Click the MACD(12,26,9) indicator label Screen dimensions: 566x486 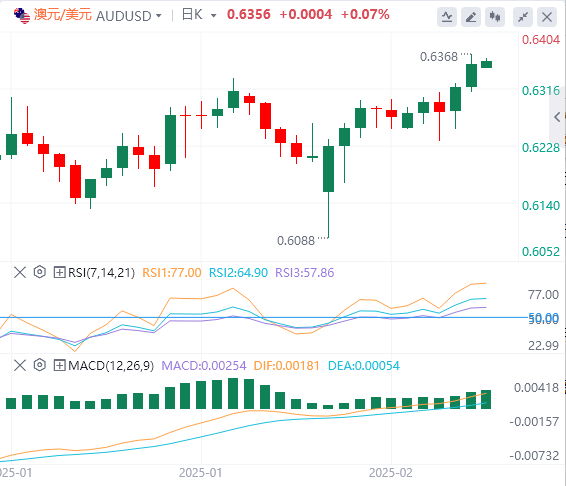pos(111,366)
